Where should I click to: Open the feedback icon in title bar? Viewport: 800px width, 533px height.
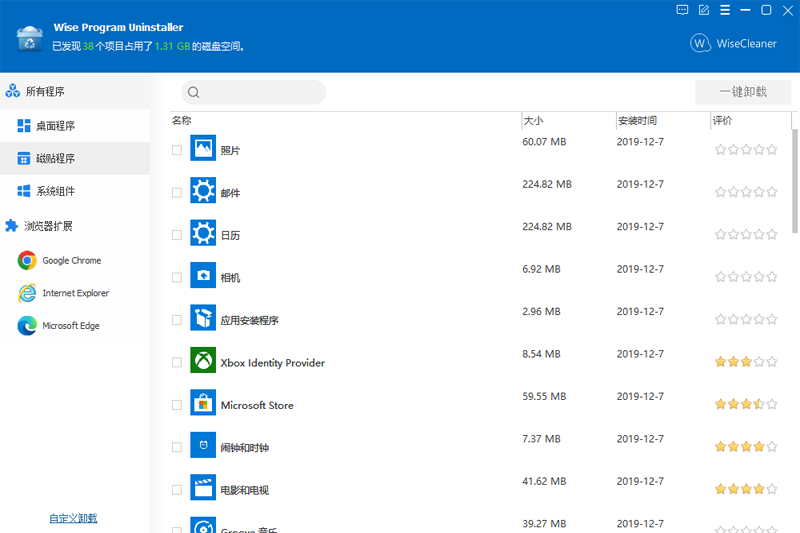tap(682, 10)
